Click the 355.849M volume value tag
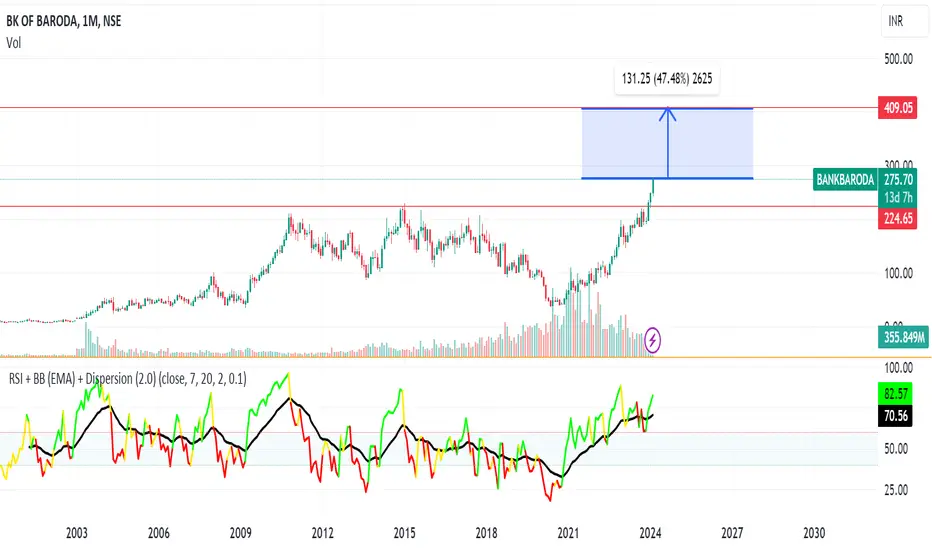This screenshot has width=932, height=550. tap(904, 338)
